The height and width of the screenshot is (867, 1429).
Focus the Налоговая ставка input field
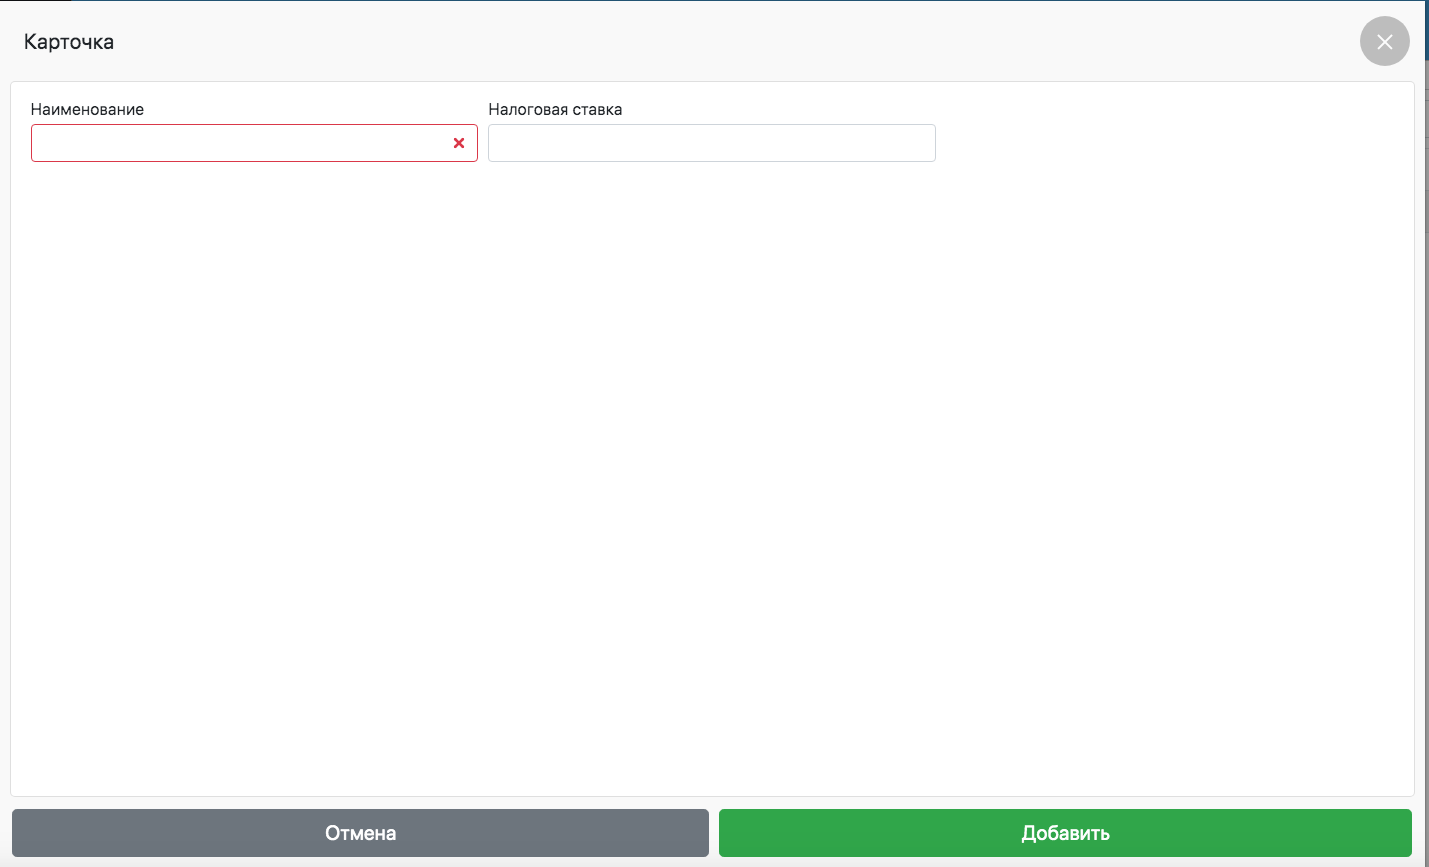[711, 143]
